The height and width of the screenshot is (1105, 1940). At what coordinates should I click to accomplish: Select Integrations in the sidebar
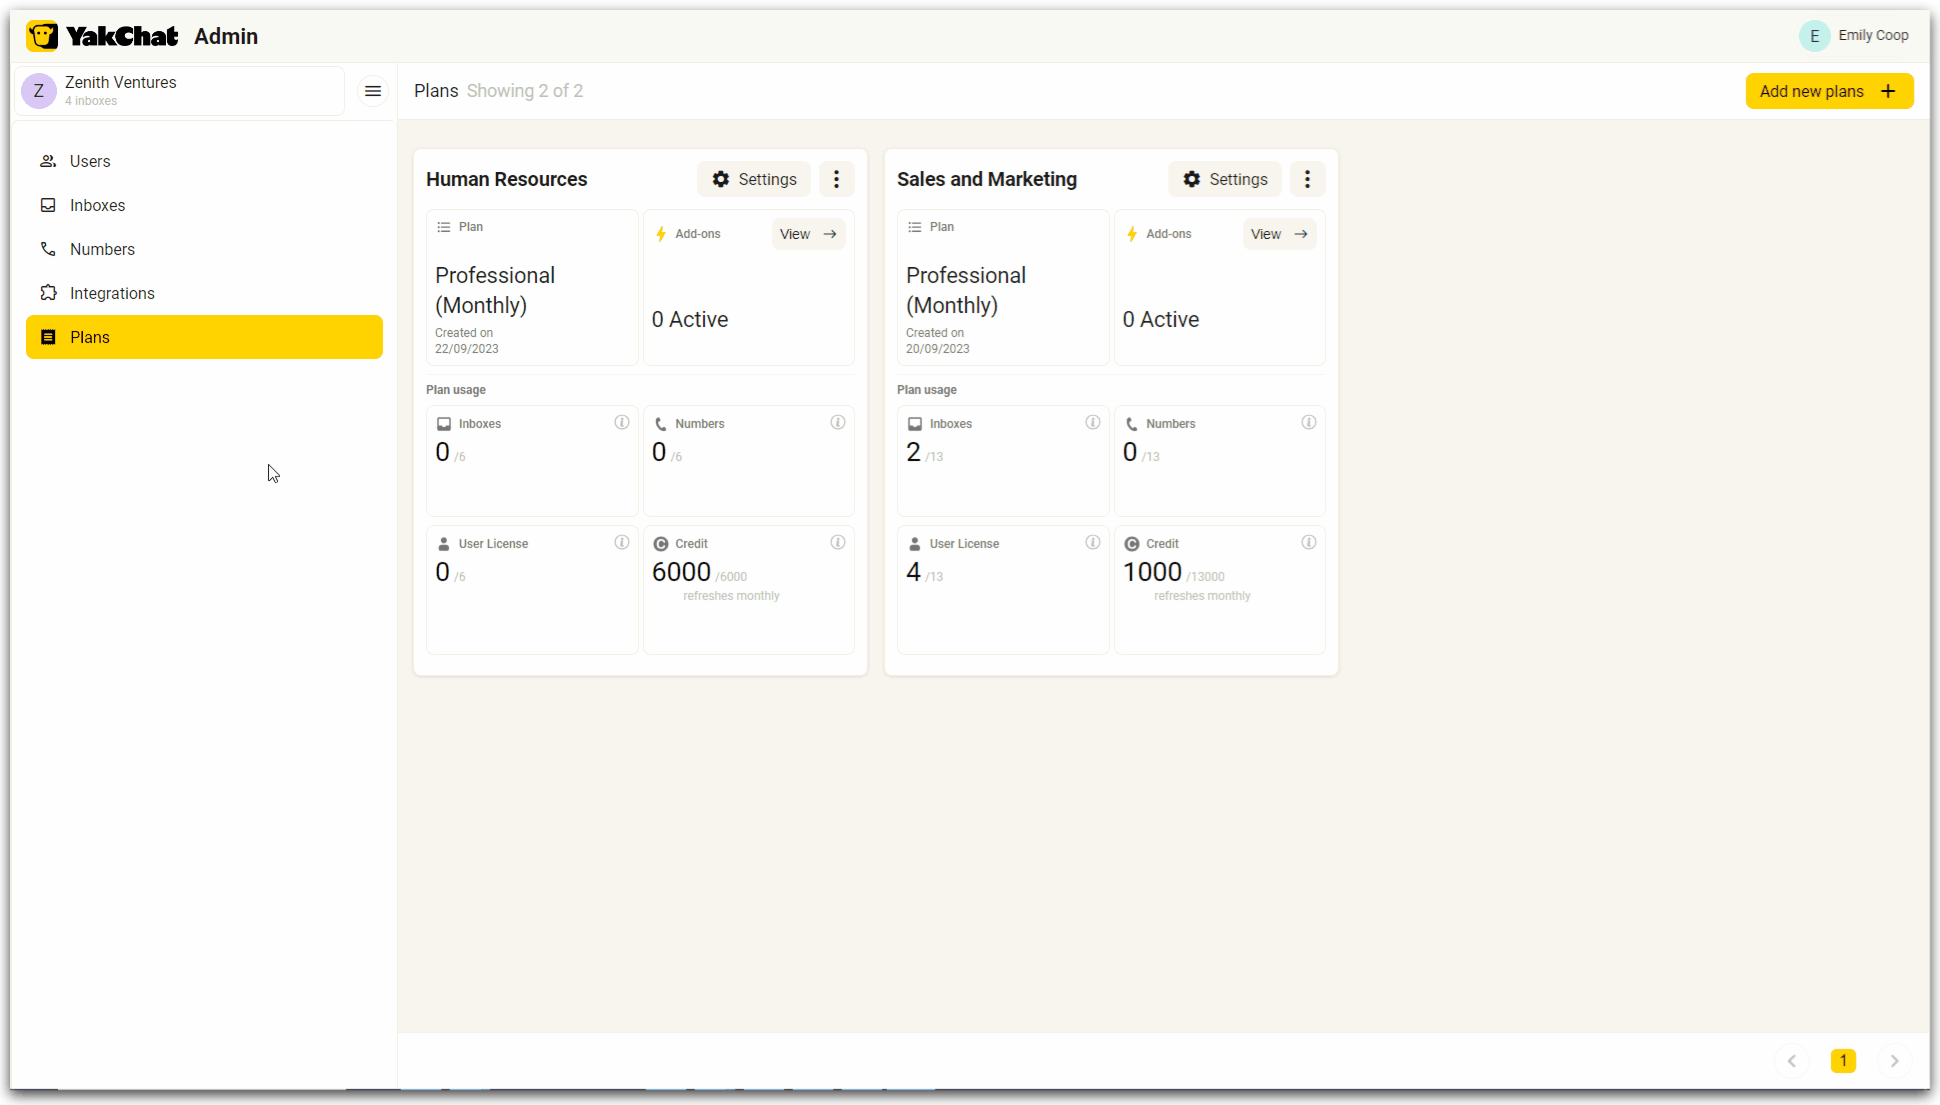112,293
